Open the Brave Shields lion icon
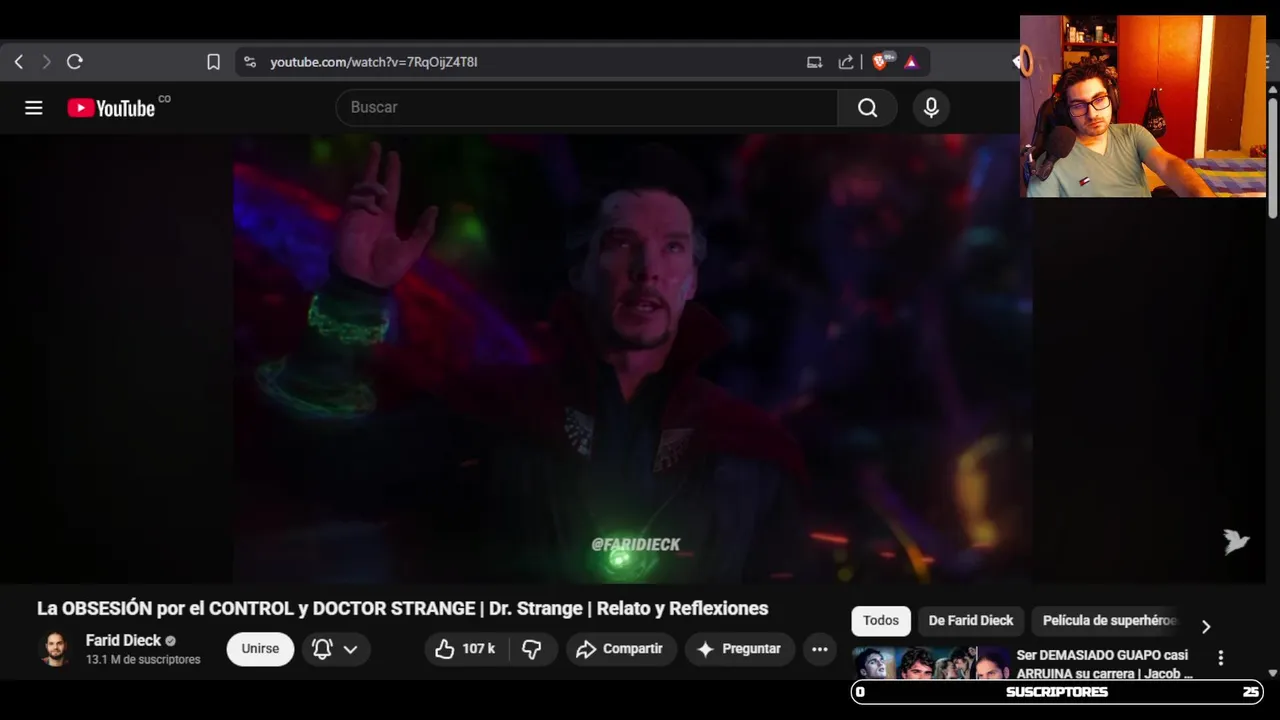 (x=881, y=62)
